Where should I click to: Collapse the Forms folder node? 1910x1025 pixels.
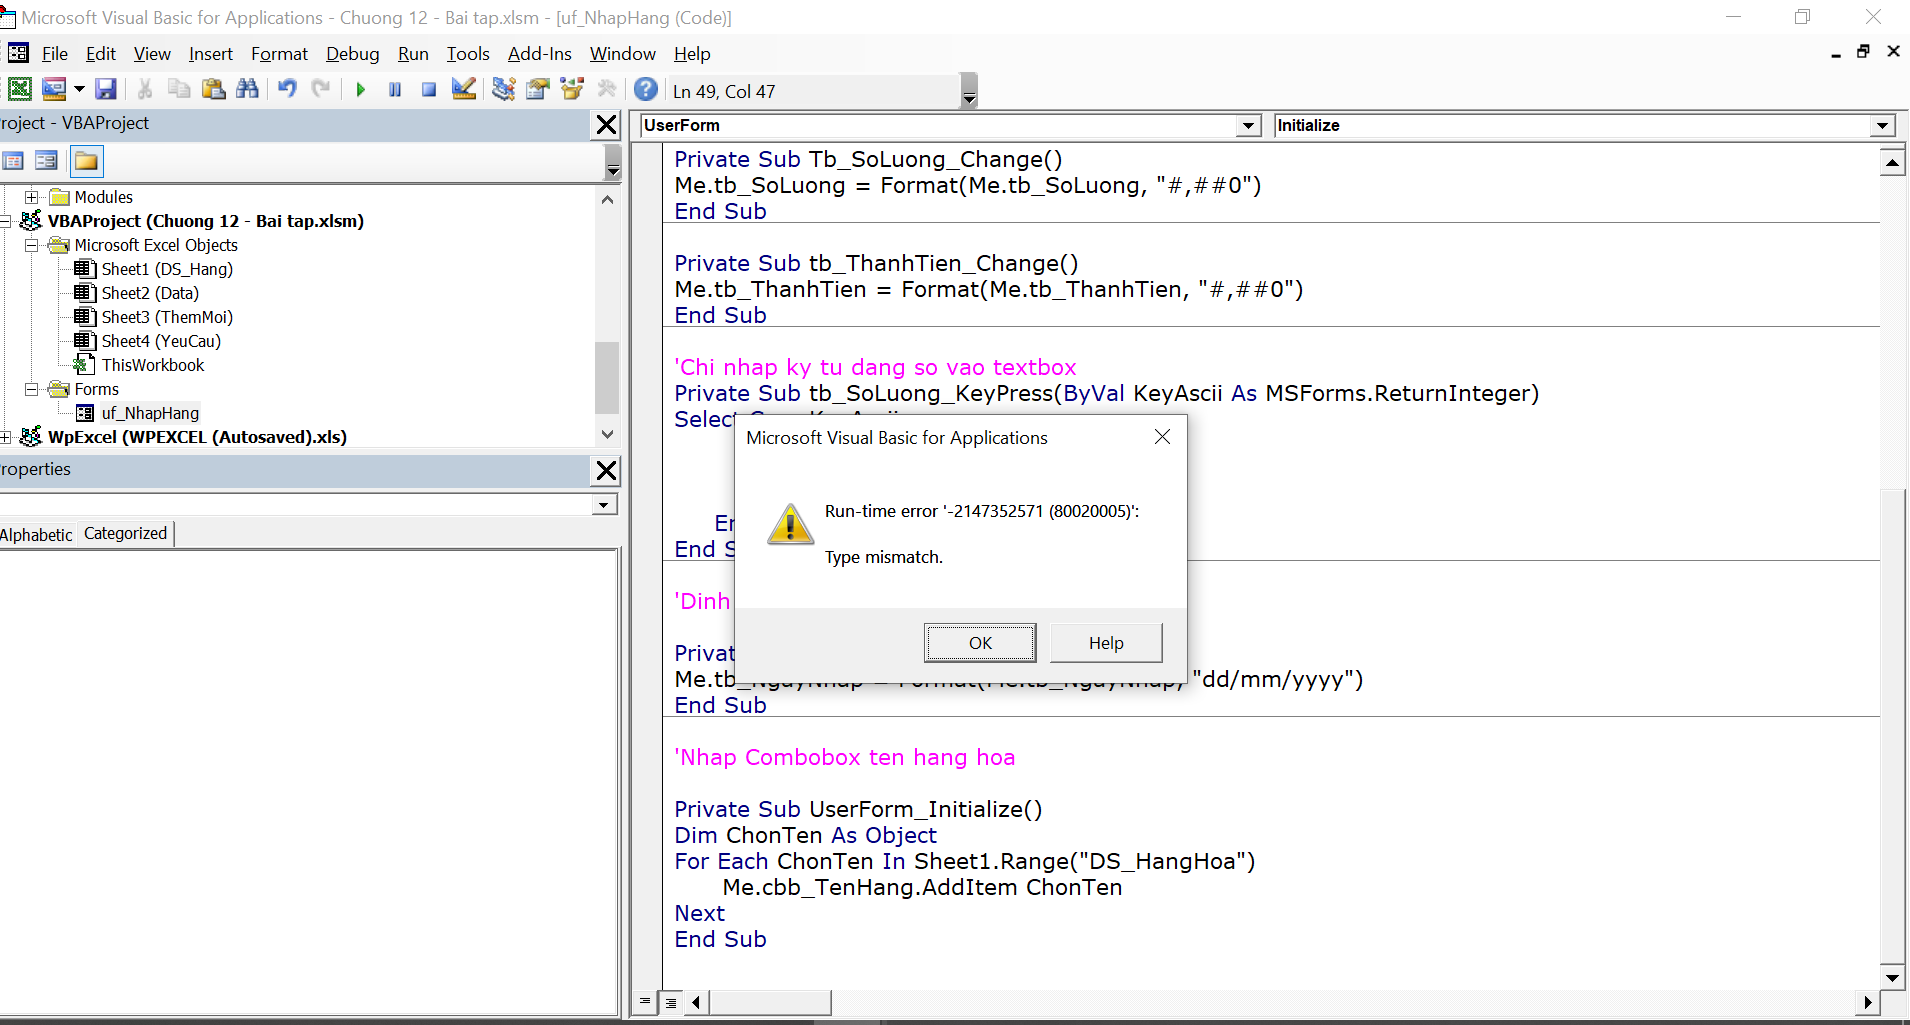tap(31, 389)
